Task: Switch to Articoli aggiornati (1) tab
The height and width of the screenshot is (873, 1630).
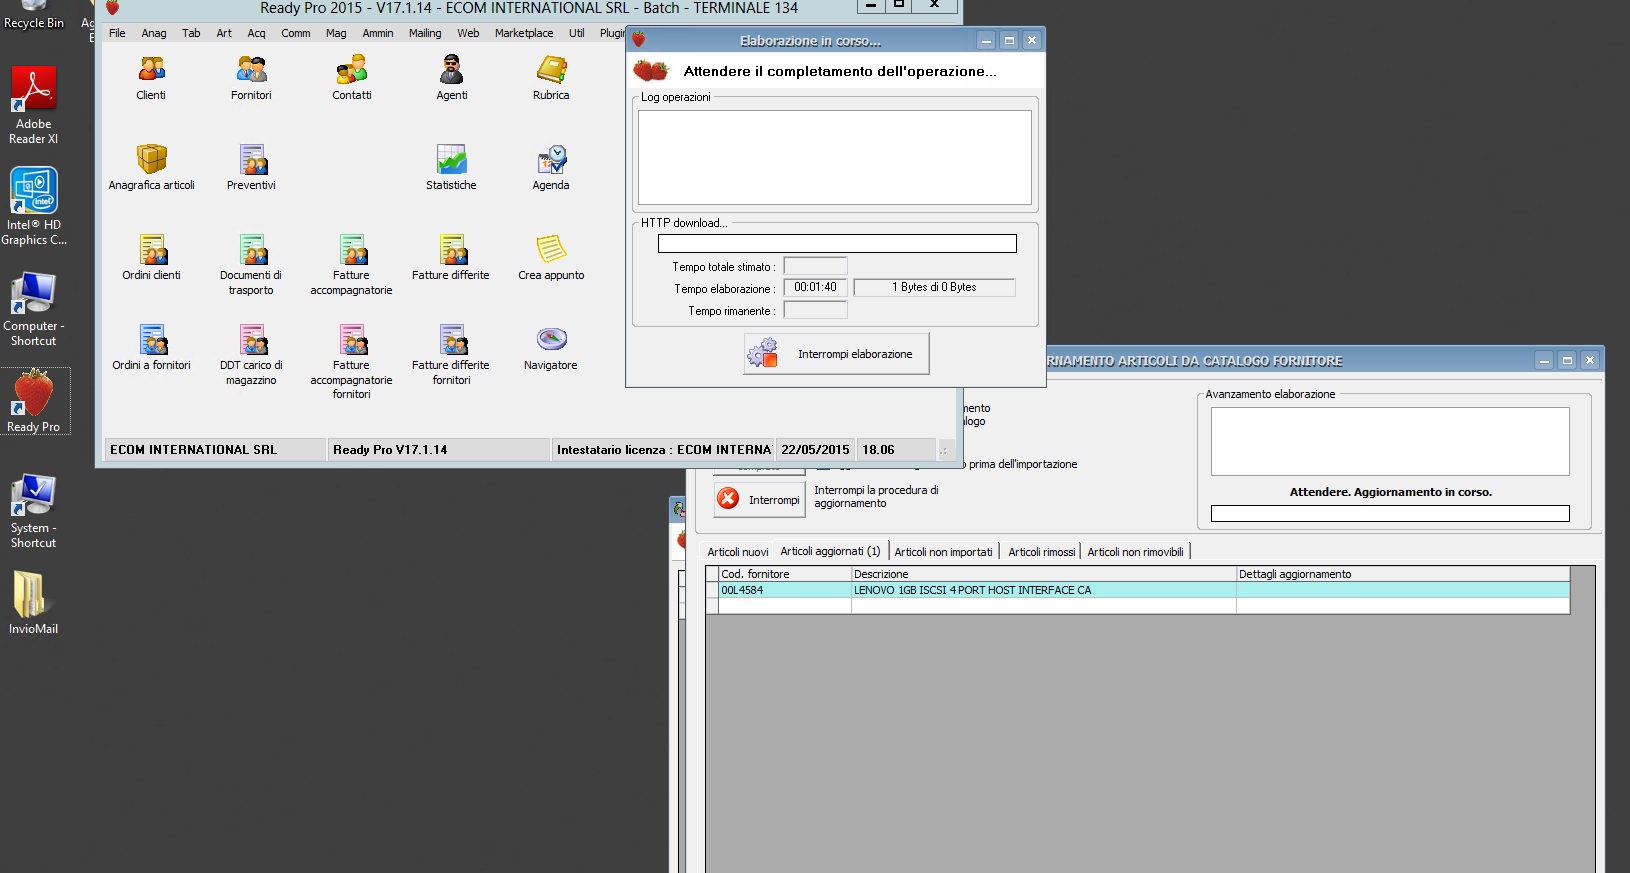Action: (x=830, y=551)
